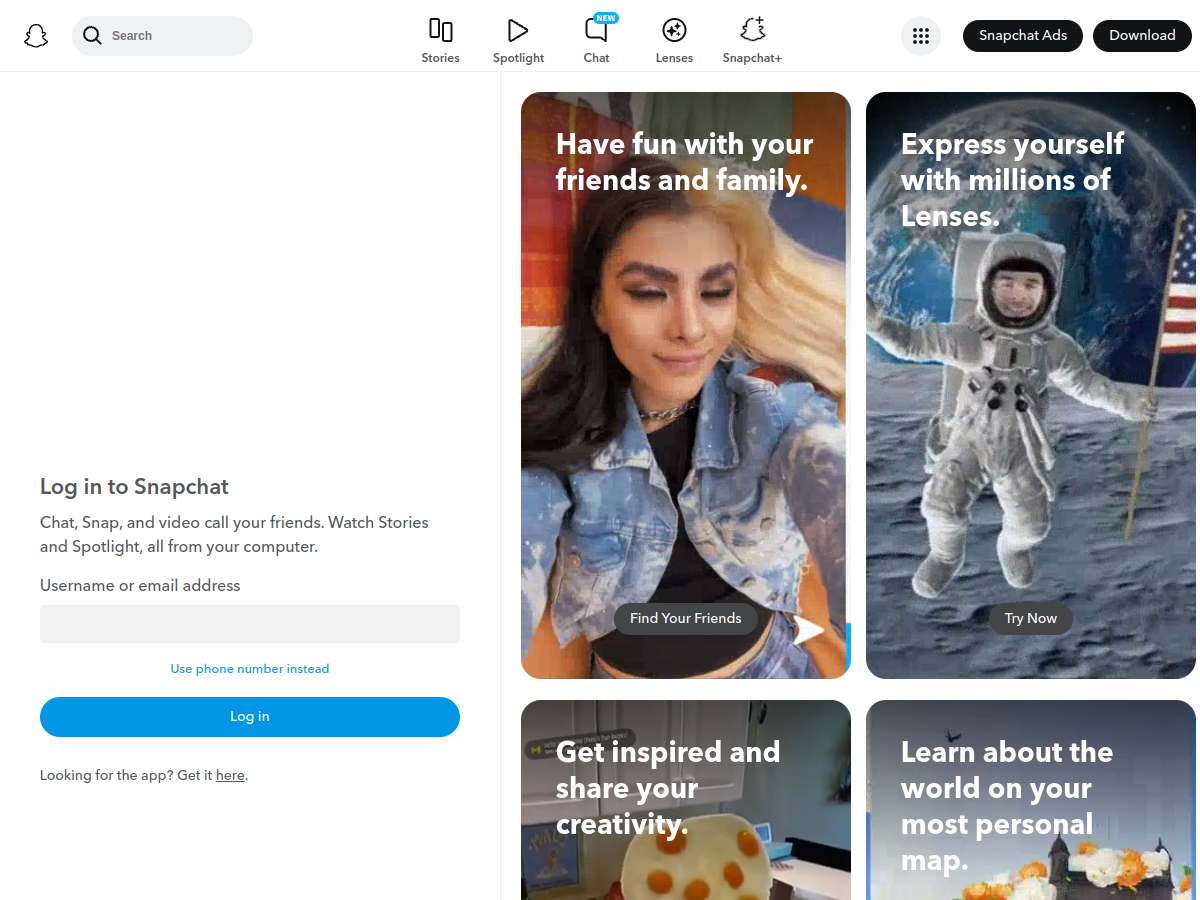The height and width of the screenshot is (900, 1200).
Task: Open the Chat tab
Action: (596, 41)
